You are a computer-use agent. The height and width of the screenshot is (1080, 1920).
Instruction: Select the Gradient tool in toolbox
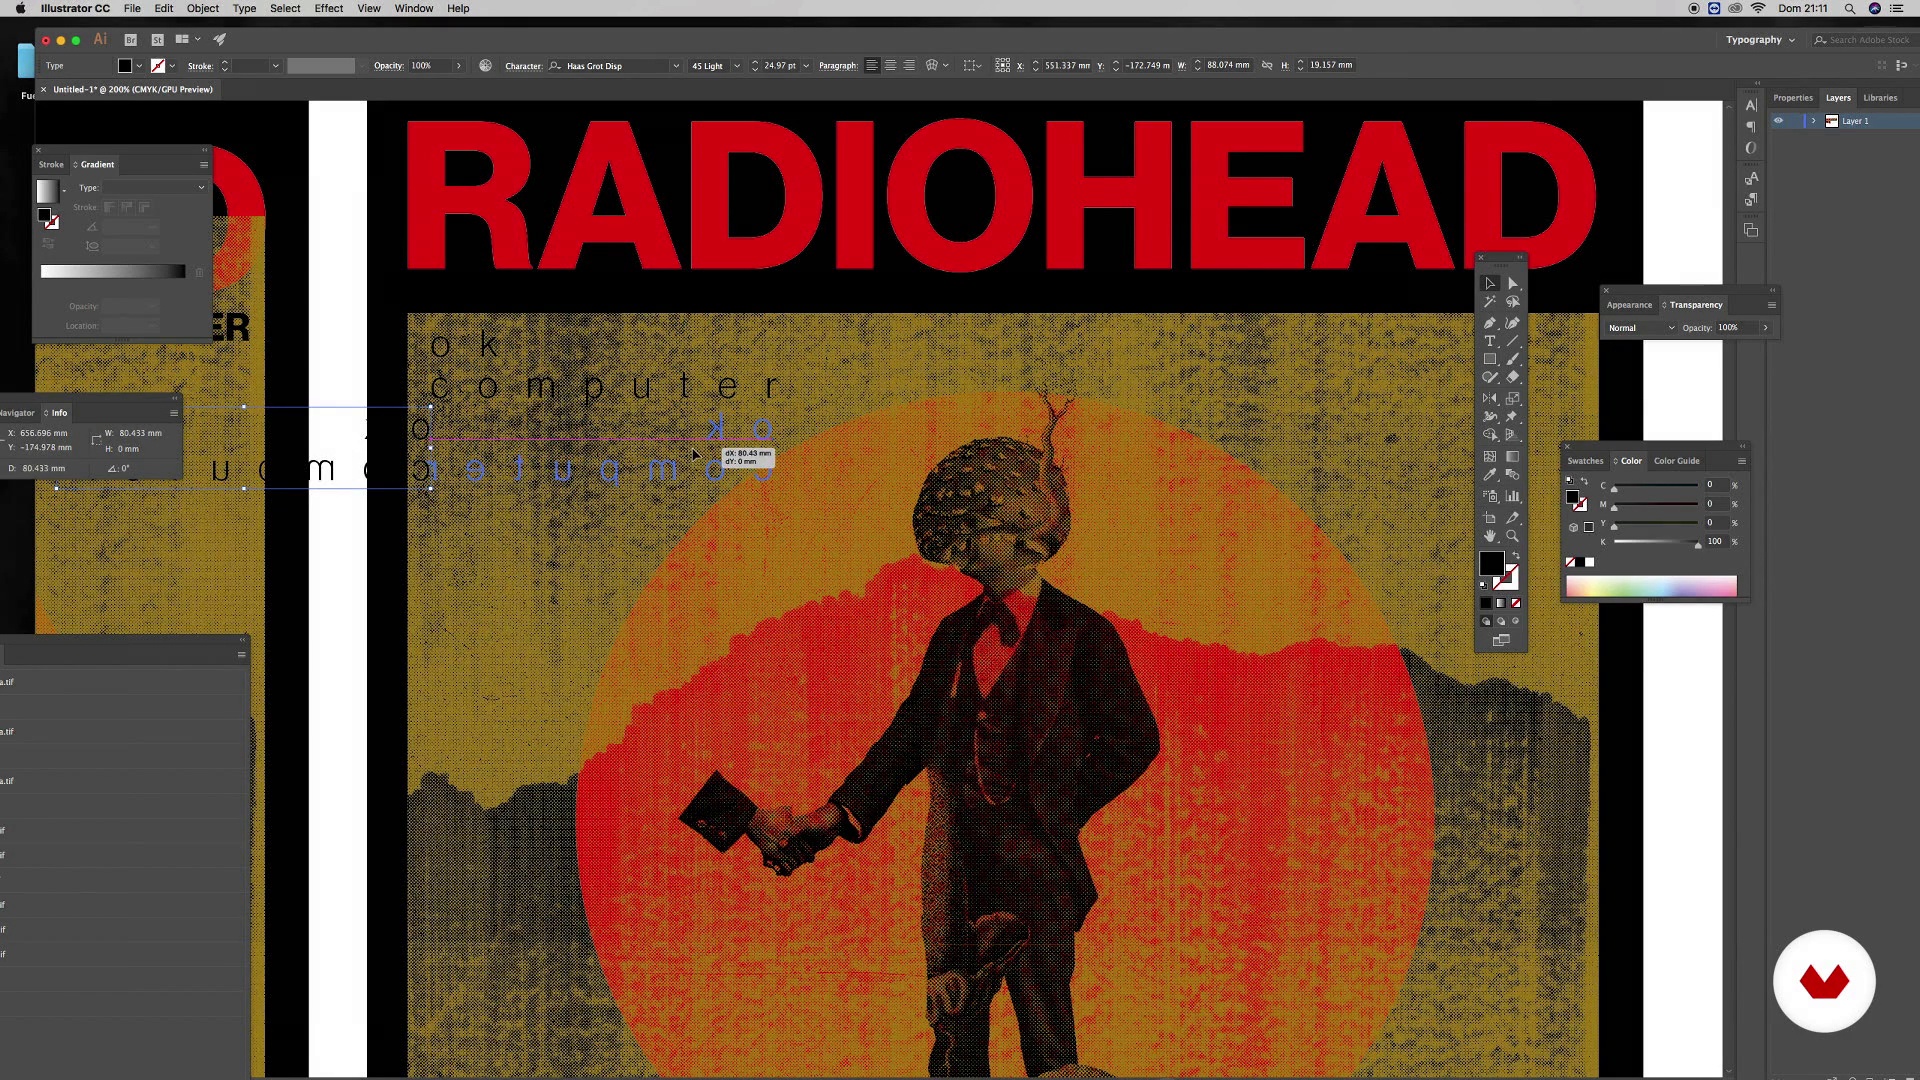(x=1513, y=457)
